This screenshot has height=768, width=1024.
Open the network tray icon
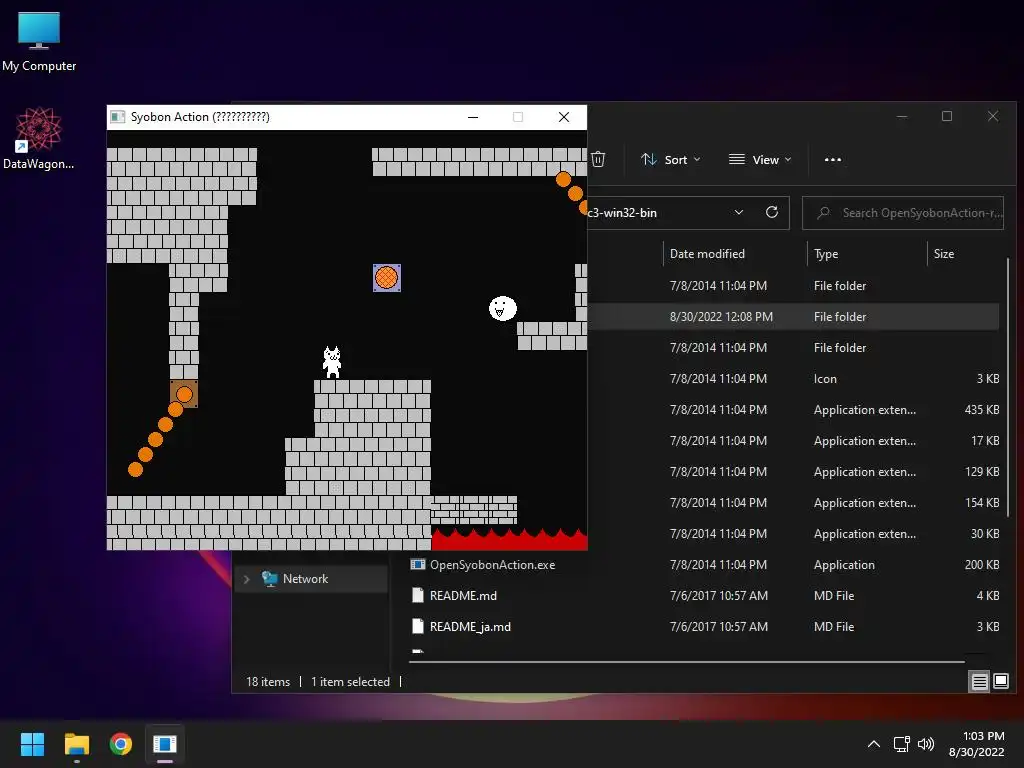[902, 744]
